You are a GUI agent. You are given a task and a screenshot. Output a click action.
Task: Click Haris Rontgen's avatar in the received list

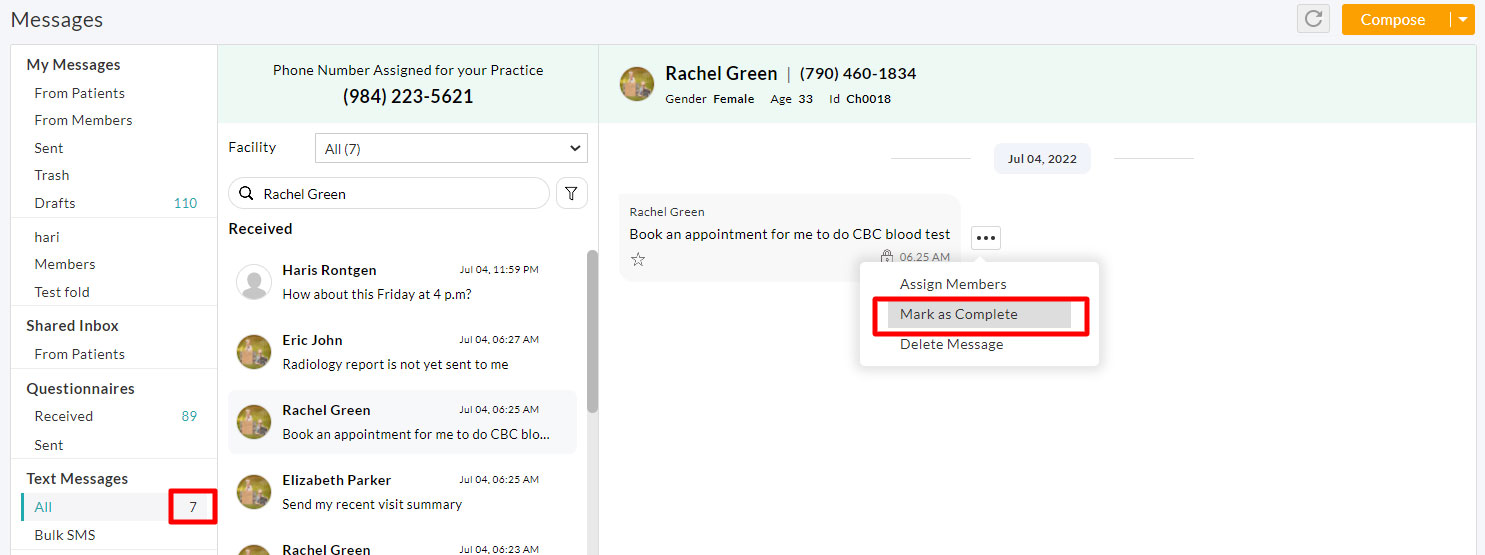pos(254,282)
